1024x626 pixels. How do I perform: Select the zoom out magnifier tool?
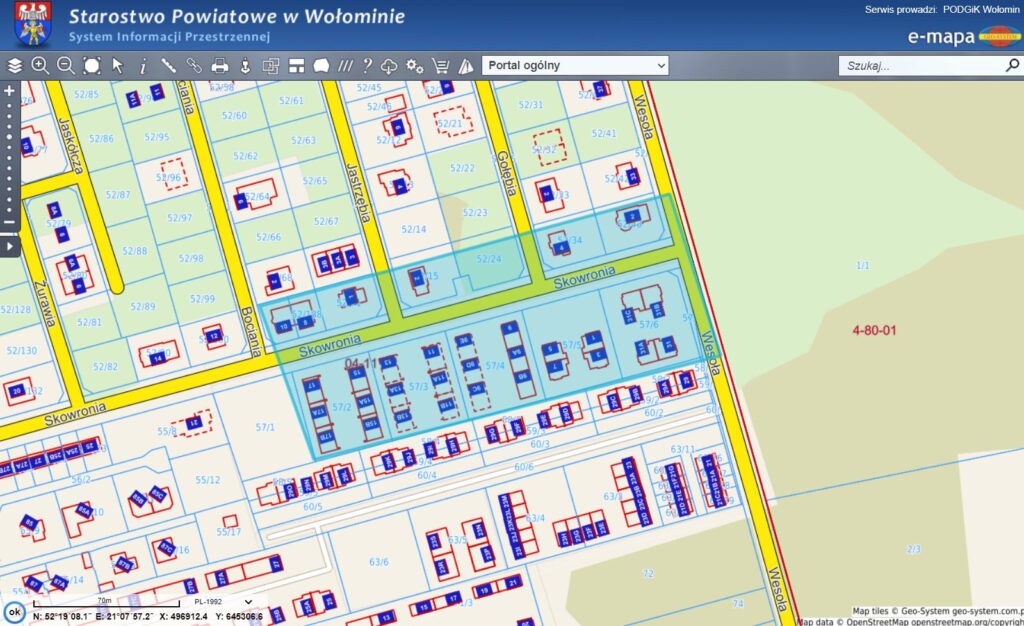[66, 66]
